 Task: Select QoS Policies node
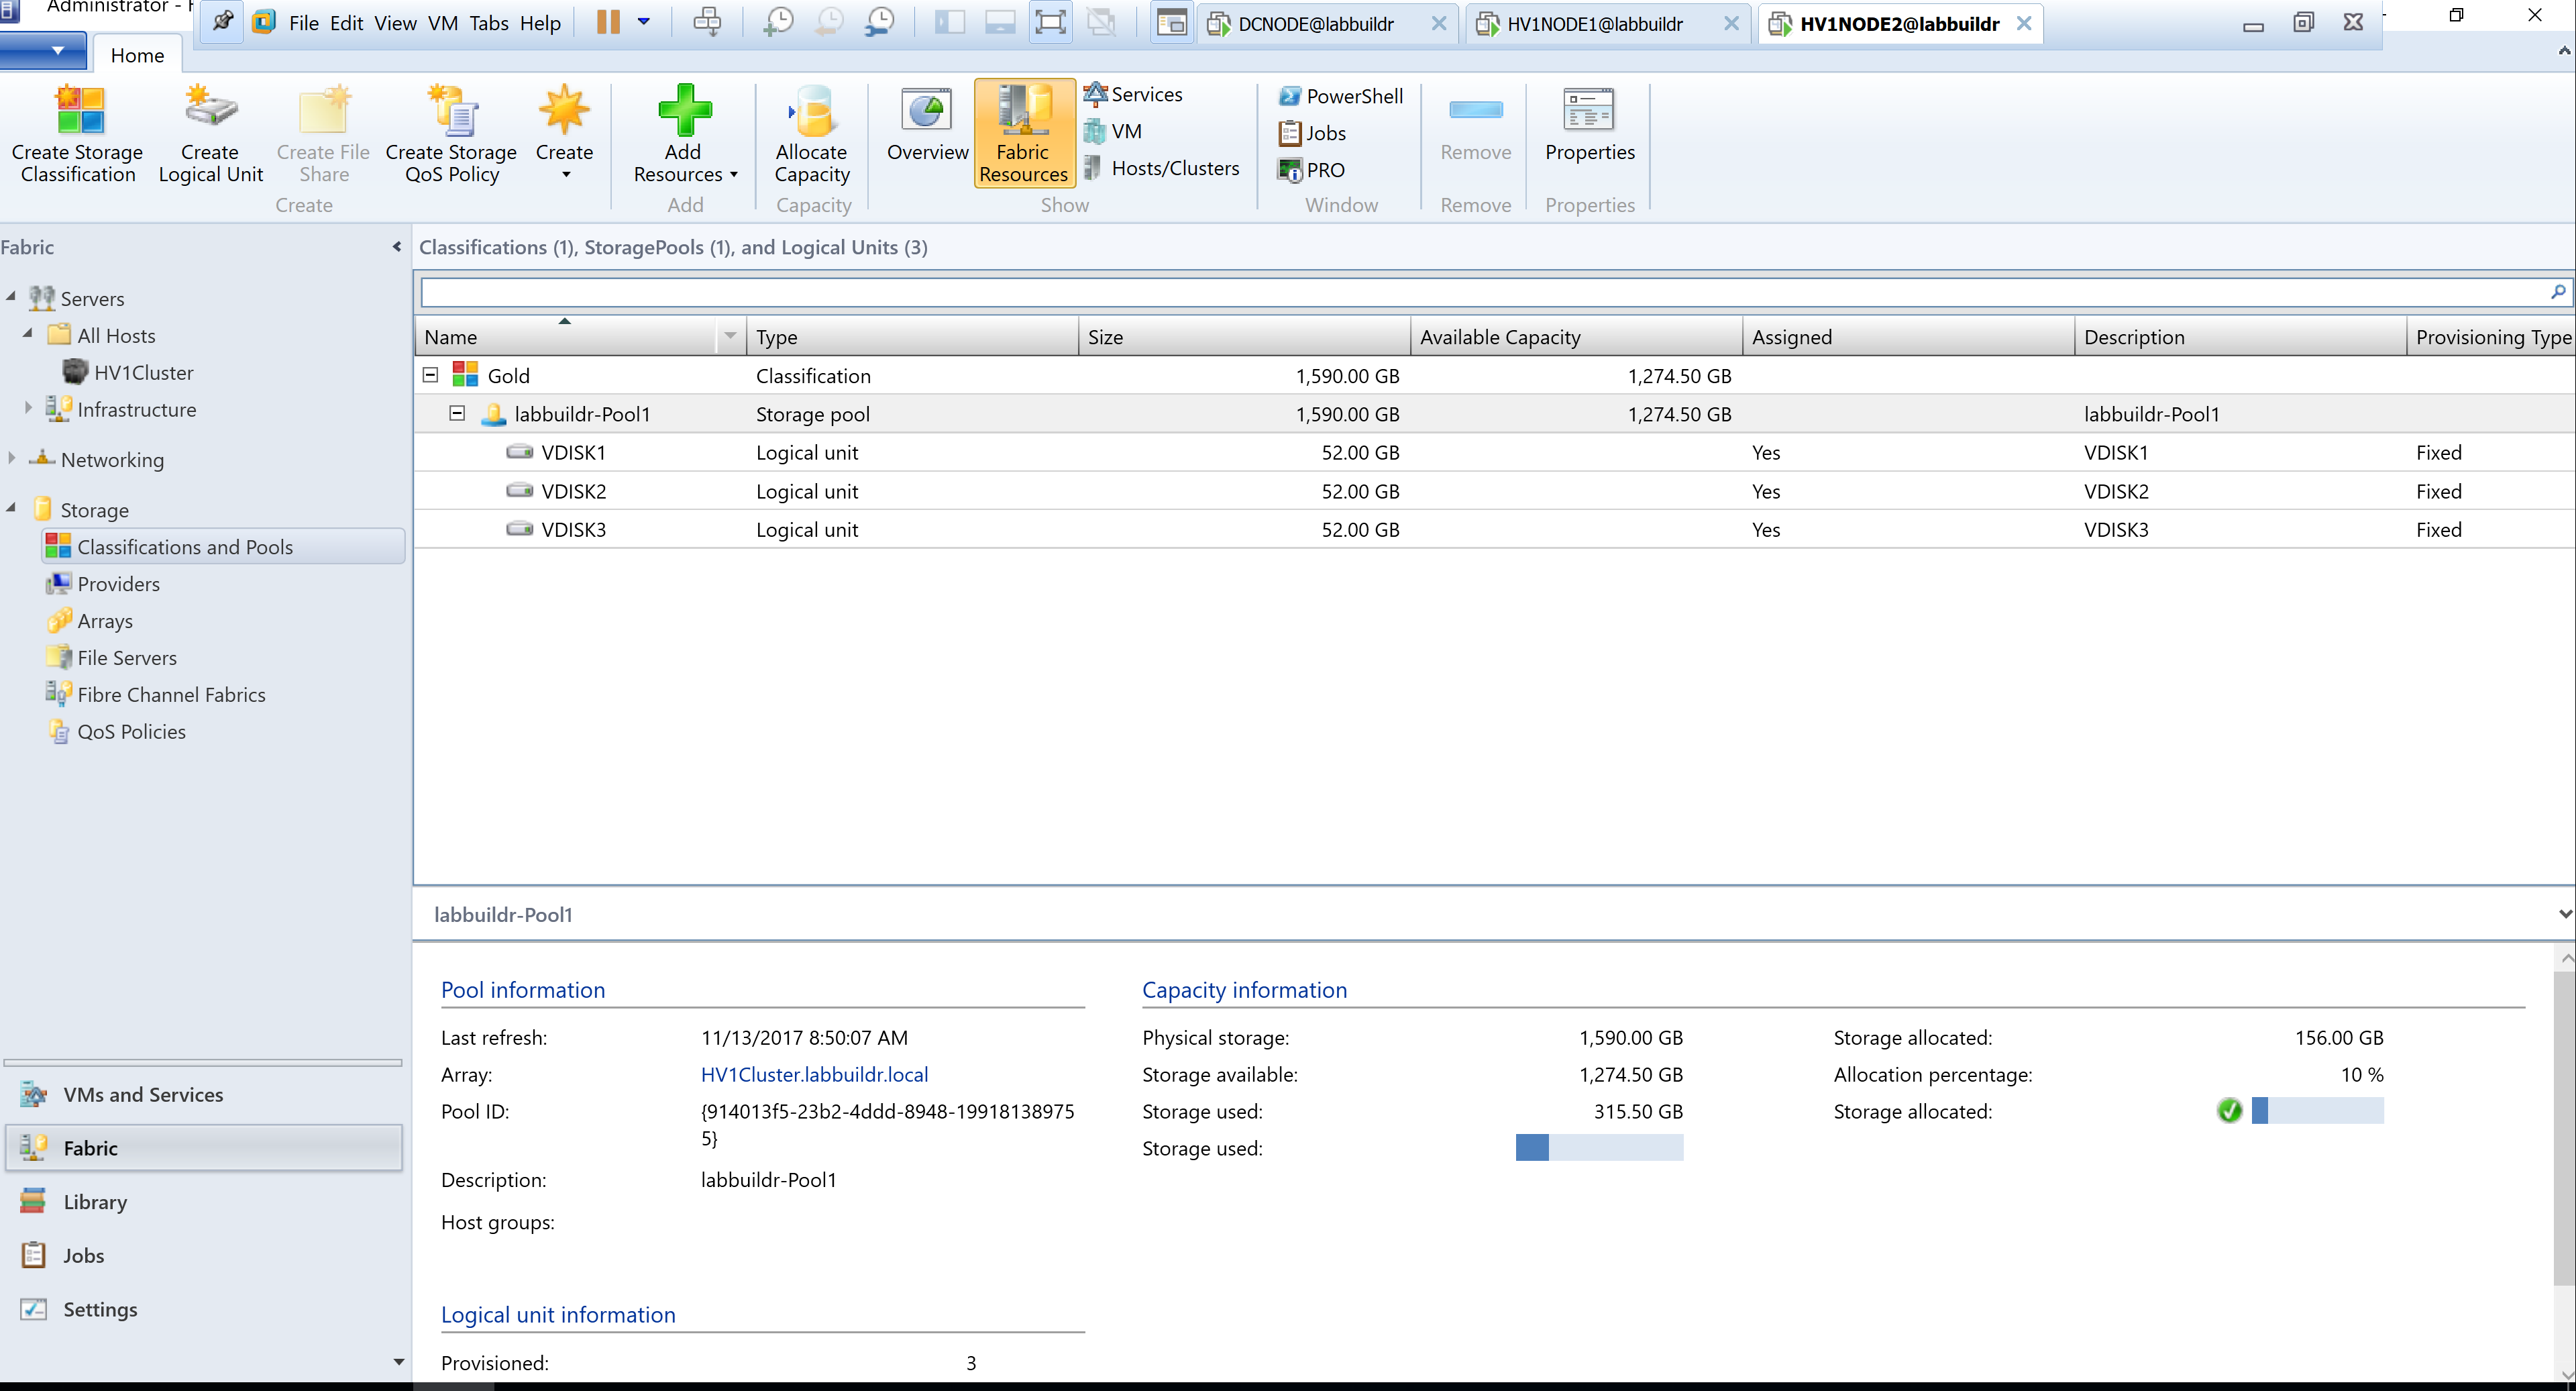pos(116,731)
